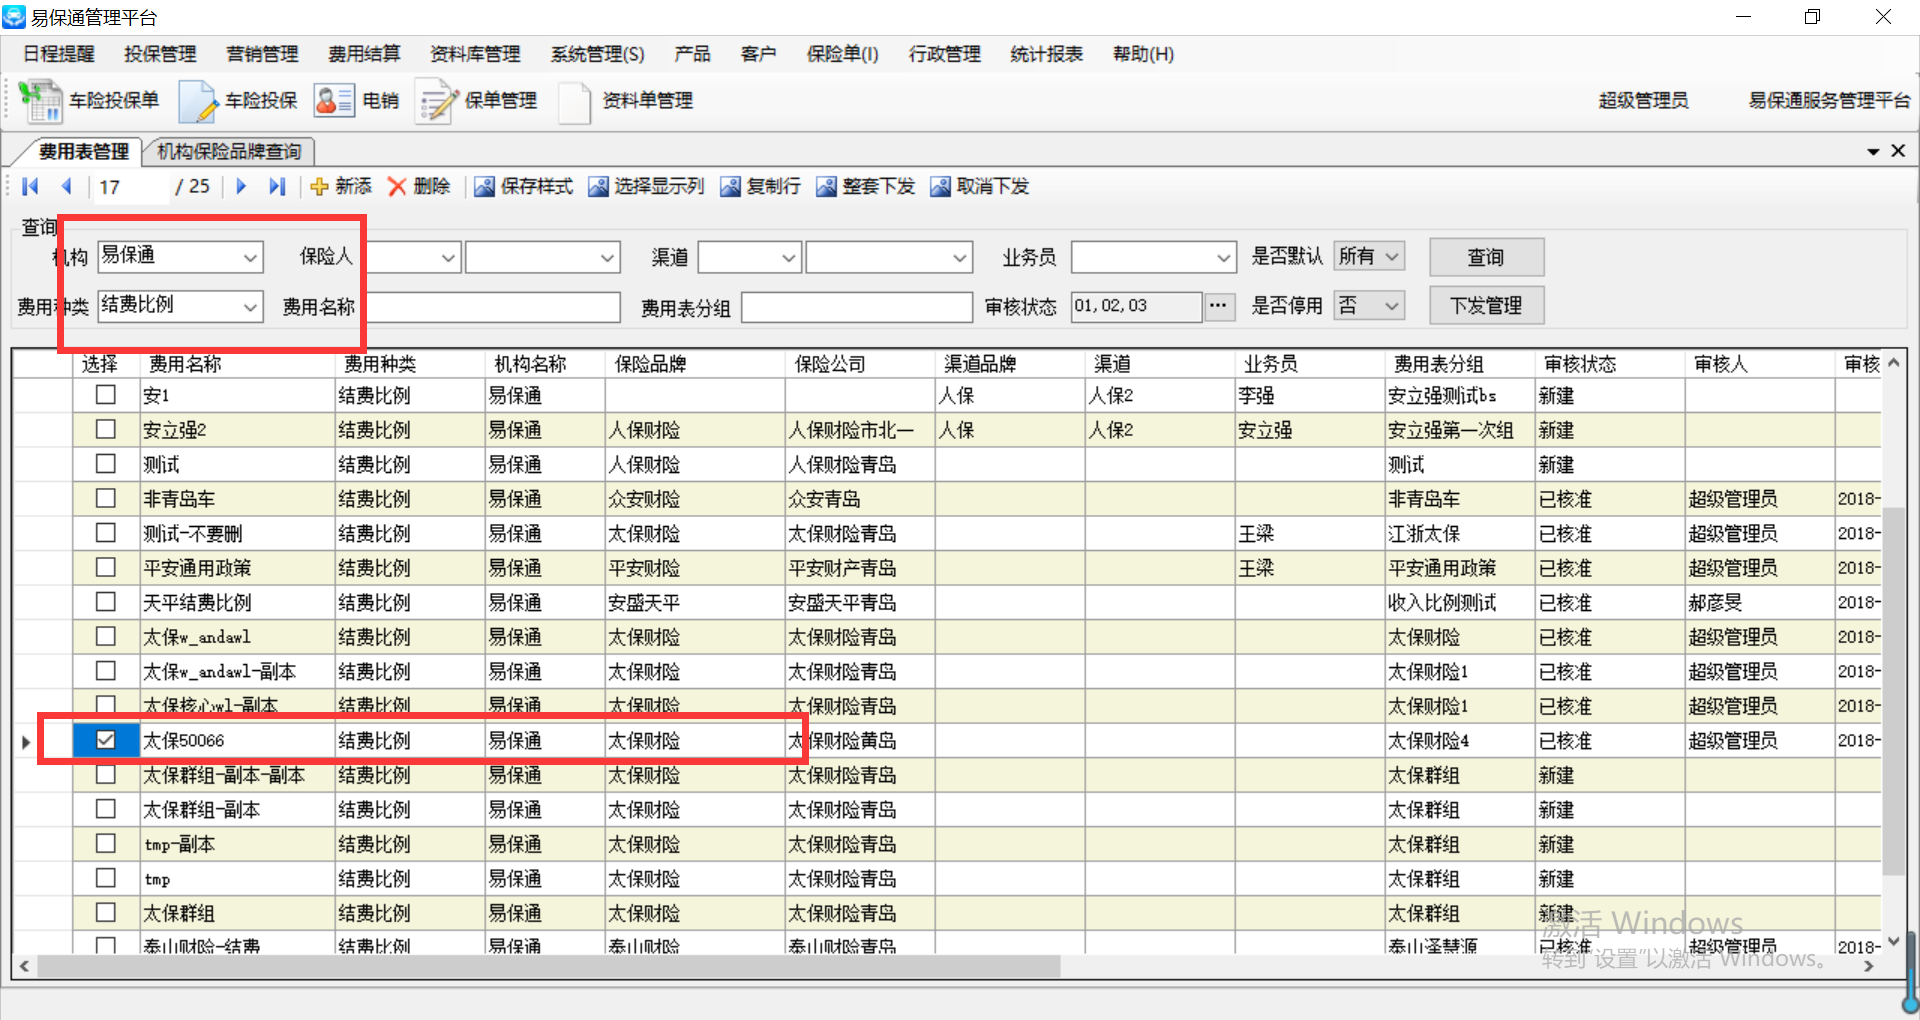Viewport: 1920px width, 1020px height.
Task: Click the 新添 add record icon
Action: pyautogui.click(x=320, y=187)
